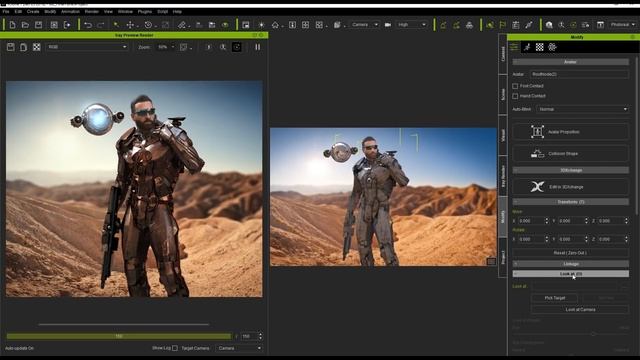This screenshot has width=640, height=360.
Task: Open the RGB channel dropdown in Iray Preview
Action: [x=87, y=47]
